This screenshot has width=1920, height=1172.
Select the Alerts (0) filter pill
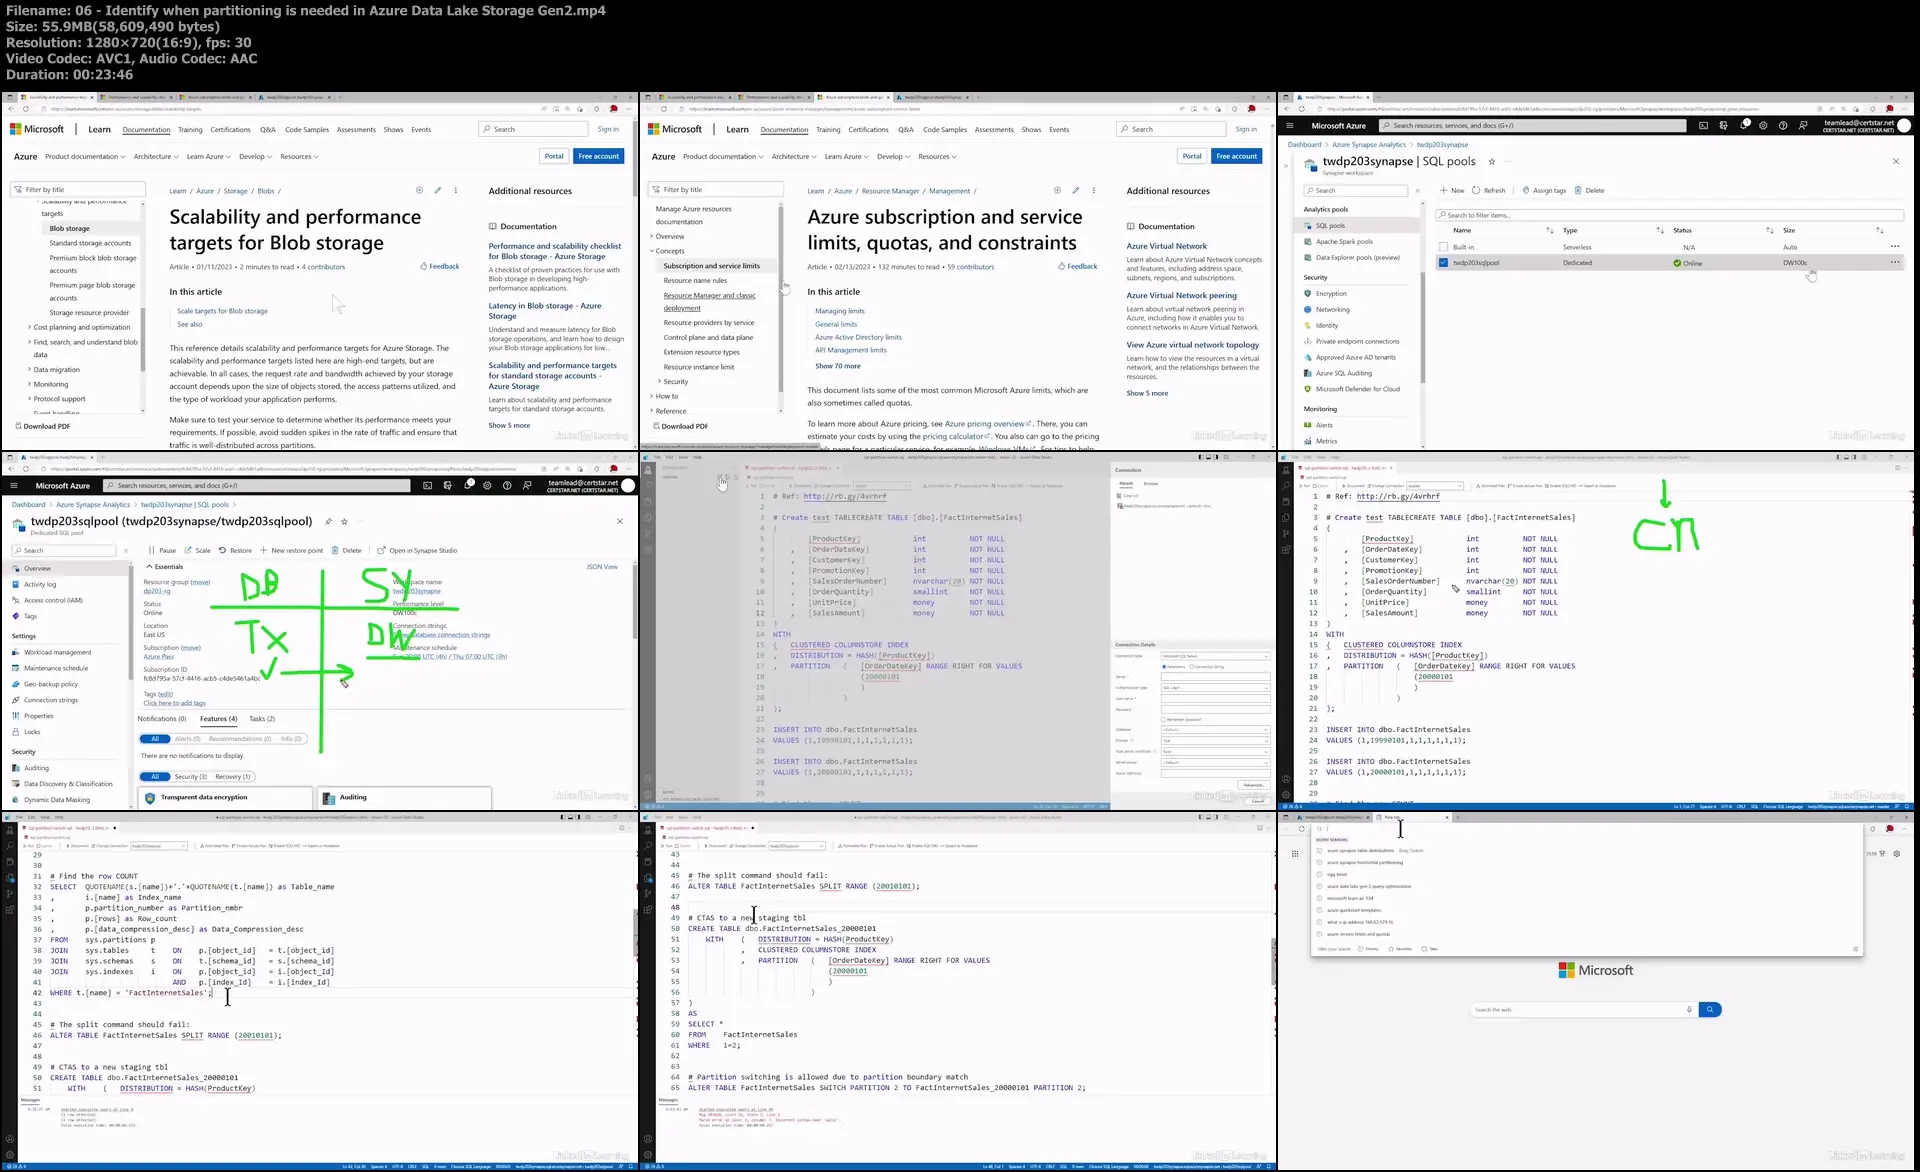187,739
